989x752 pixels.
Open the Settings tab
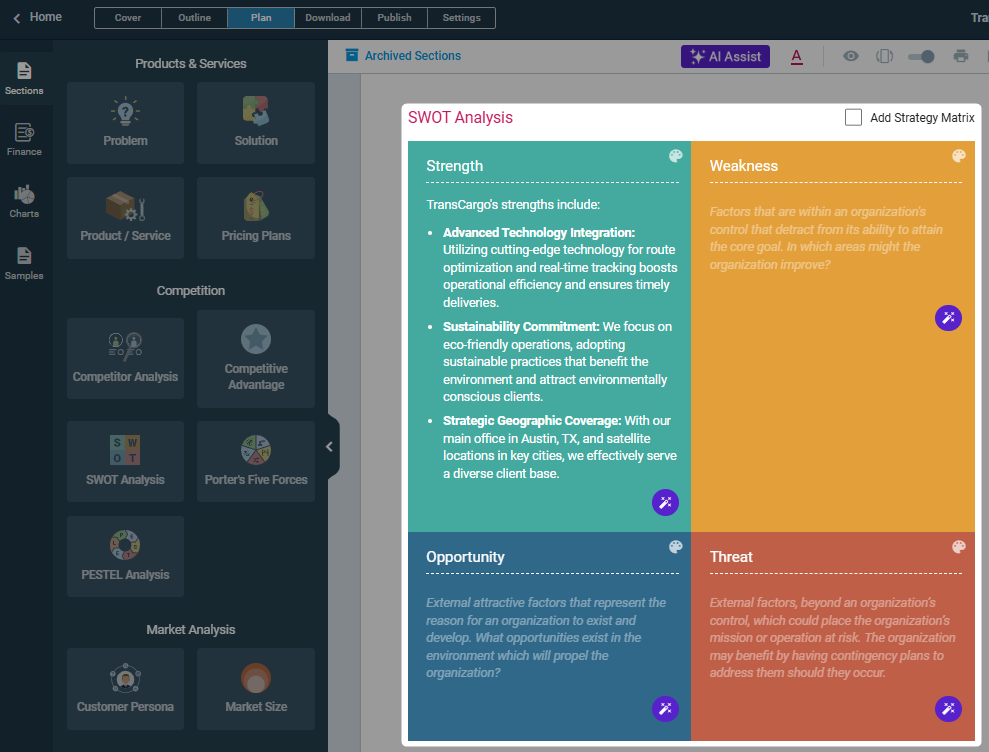pyautogui.click(x=461, y=18)
